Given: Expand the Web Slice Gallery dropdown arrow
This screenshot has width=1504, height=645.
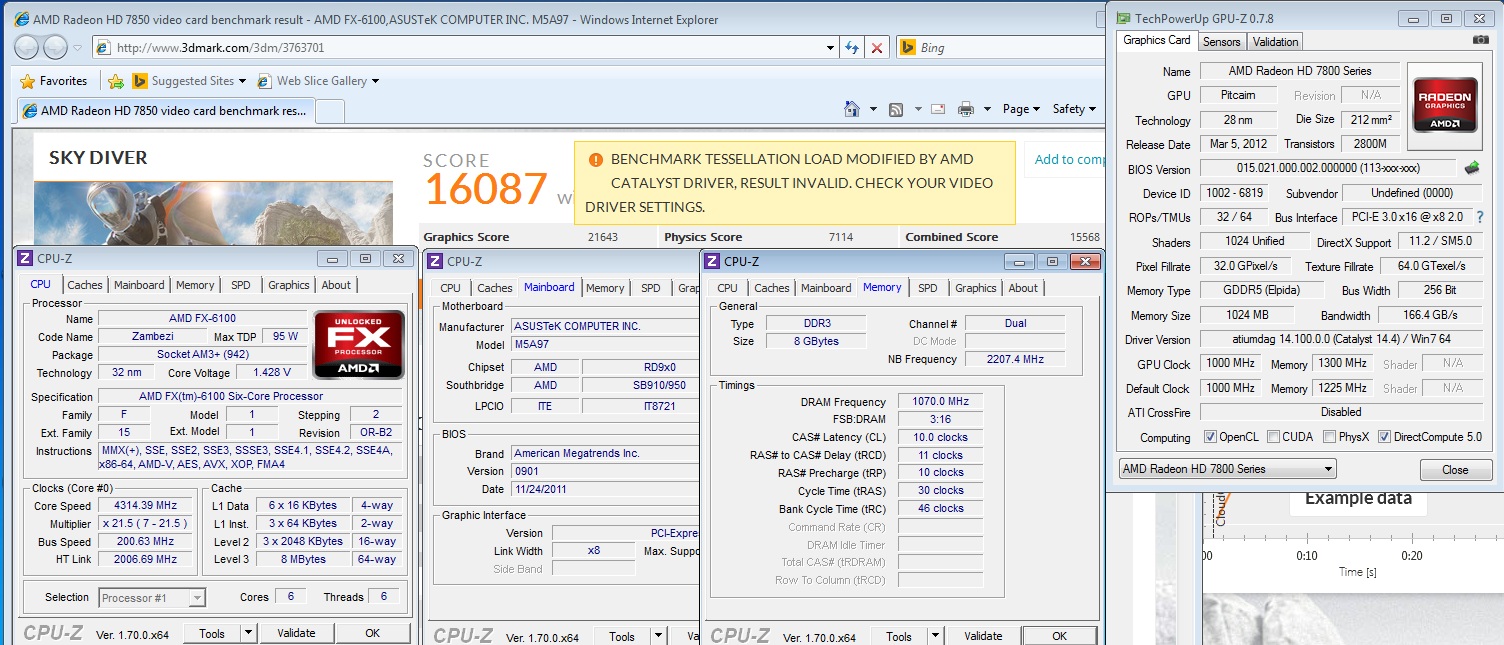Looking at the screenshot, I should click(x=375, y=81).
